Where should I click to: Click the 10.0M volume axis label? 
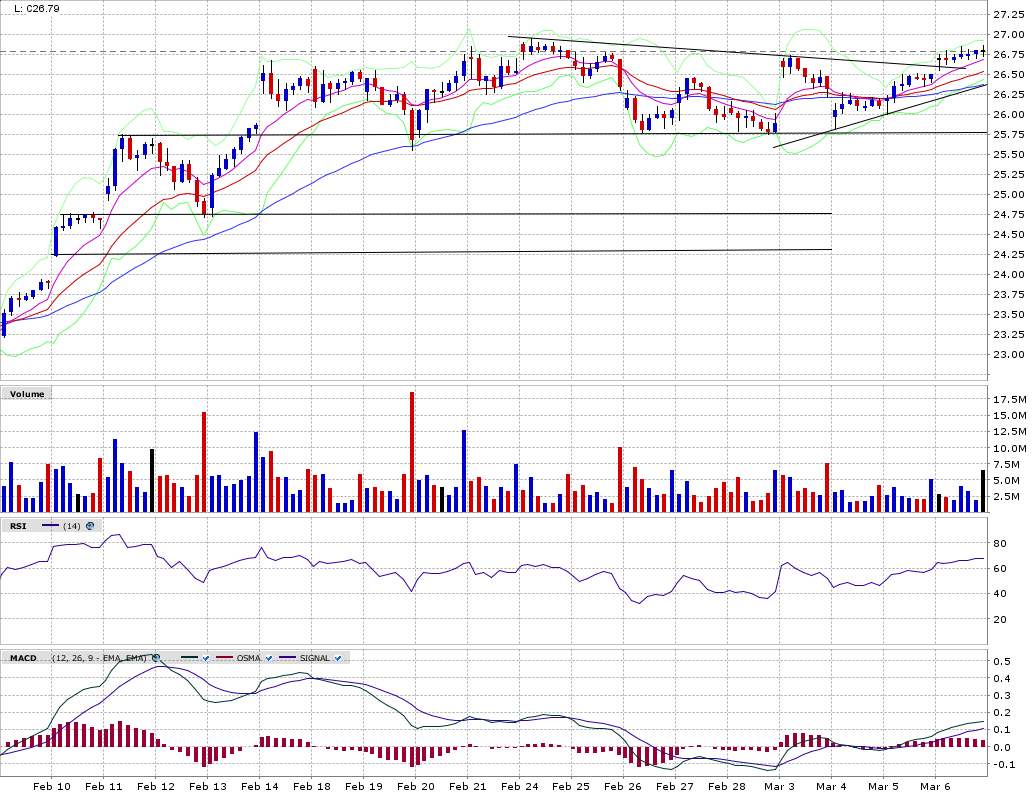click(x=1010, y=448)
